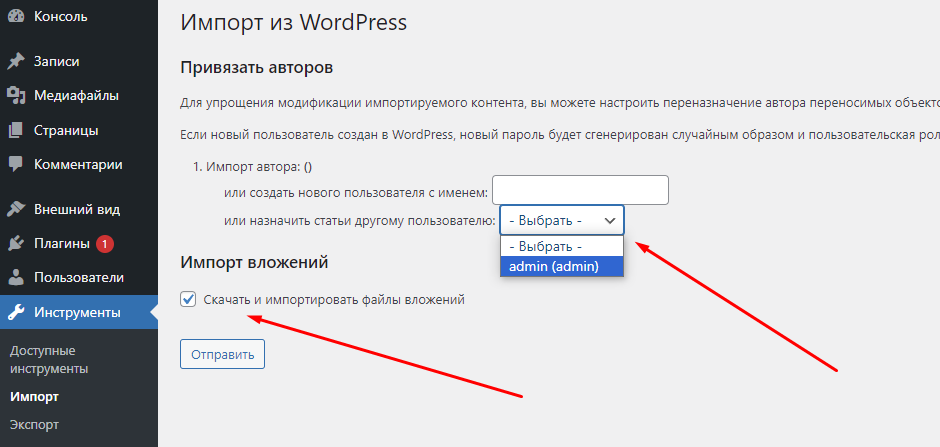Click the "Импорт вложений" heading
Viewport: 940px width, 447px height.
(254, 262)
